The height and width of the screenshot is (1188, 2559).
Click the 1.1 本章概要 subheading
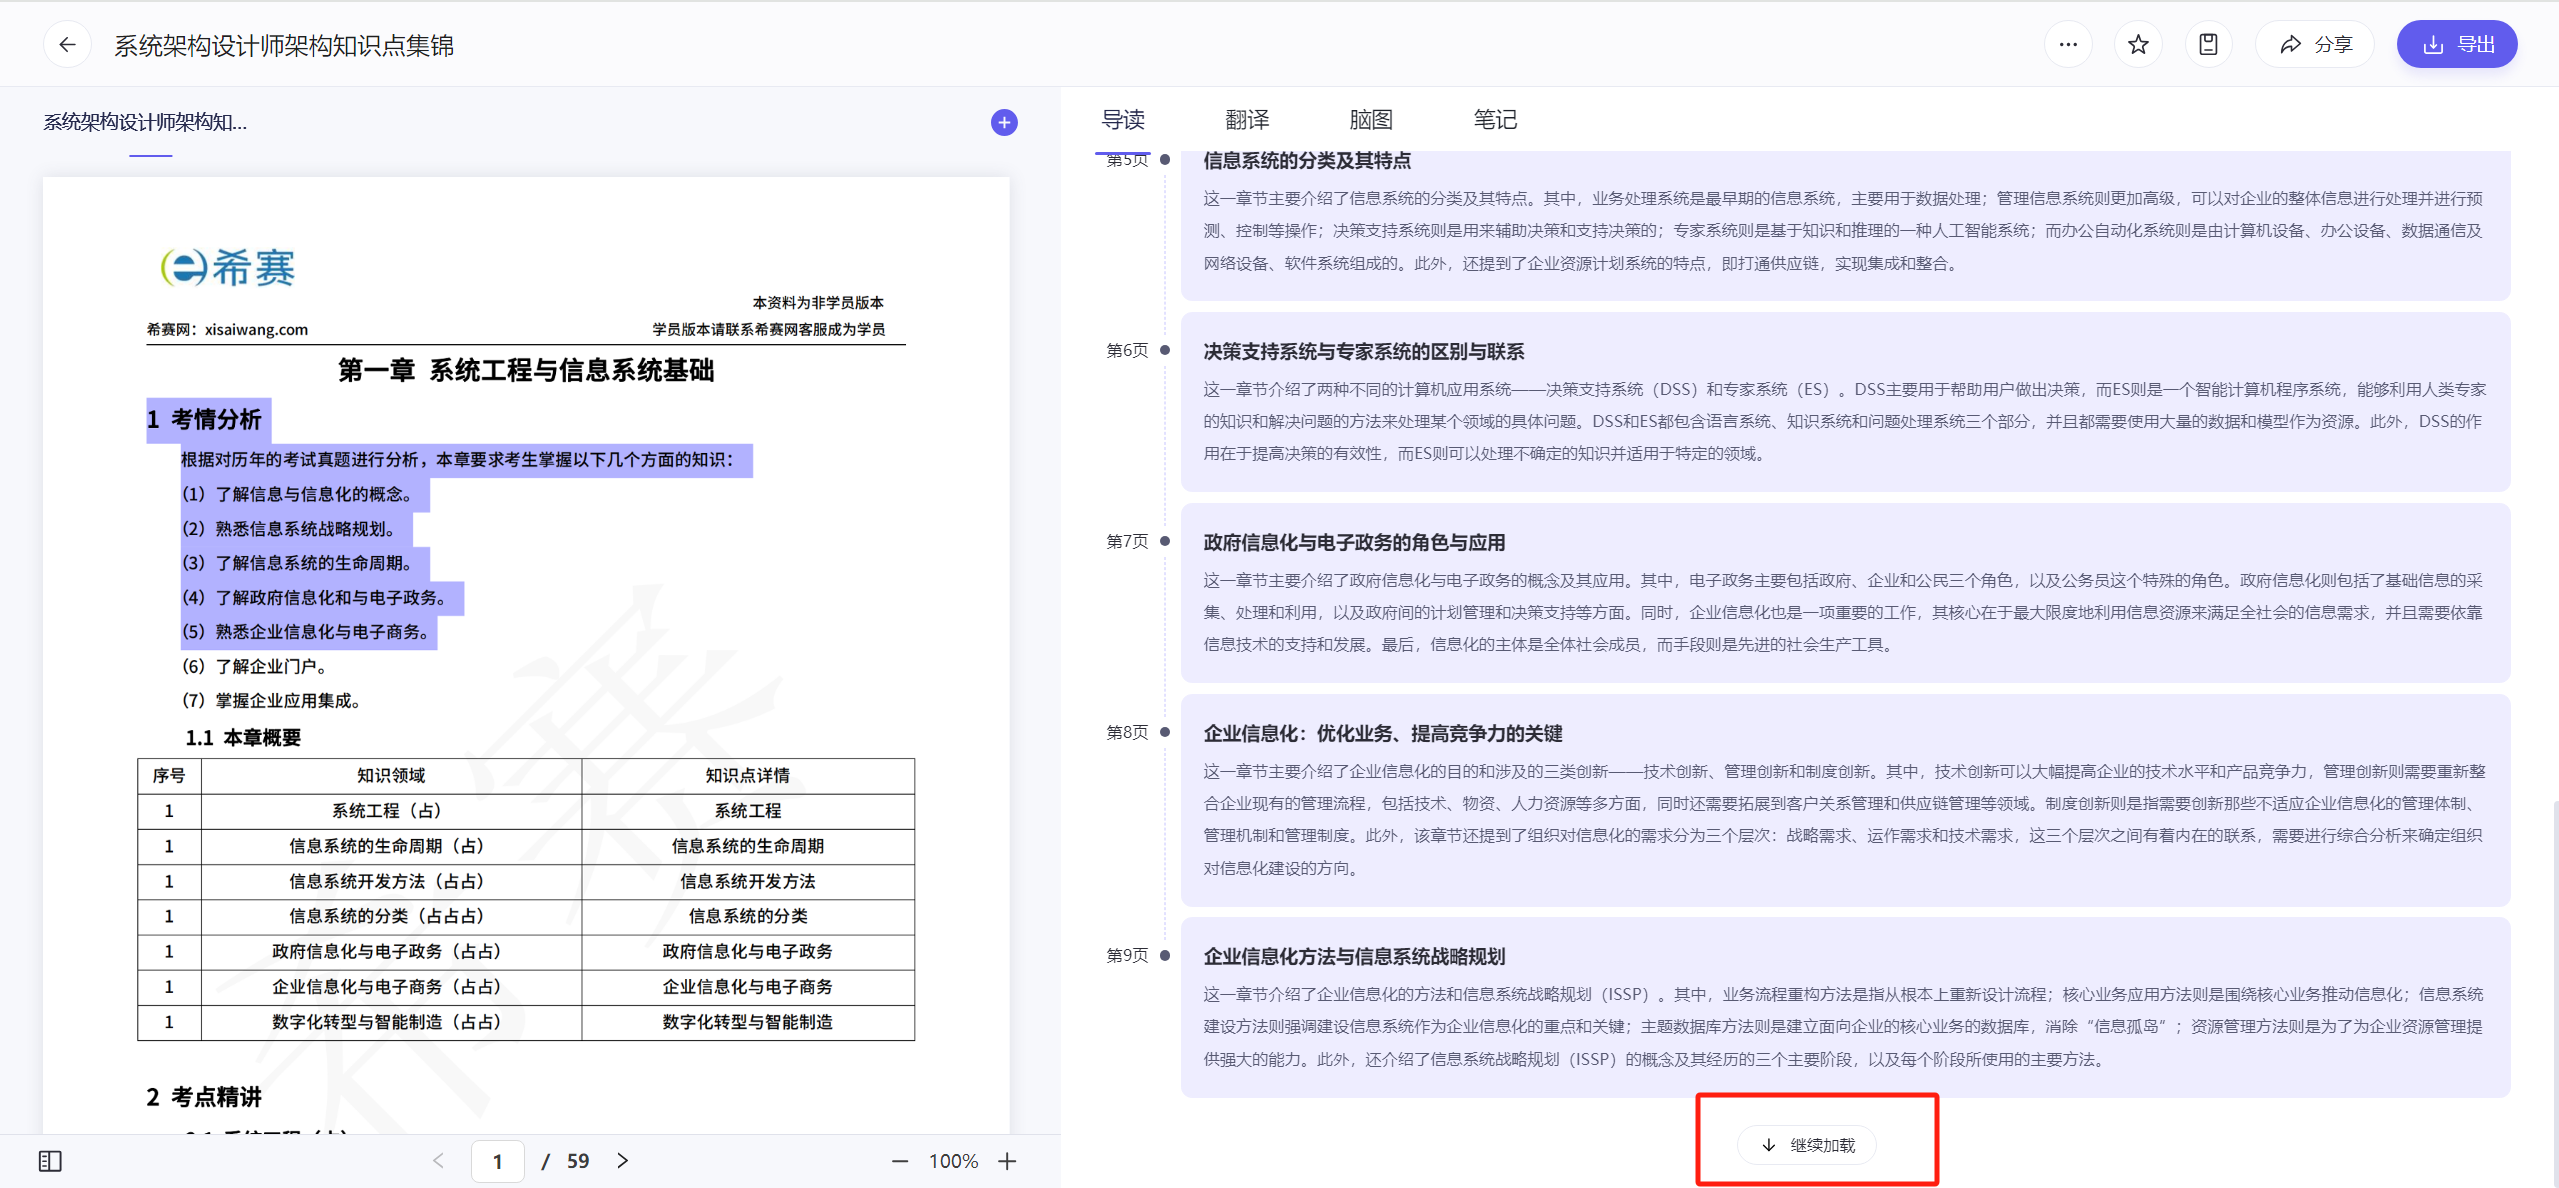click(x=243, y=738)
